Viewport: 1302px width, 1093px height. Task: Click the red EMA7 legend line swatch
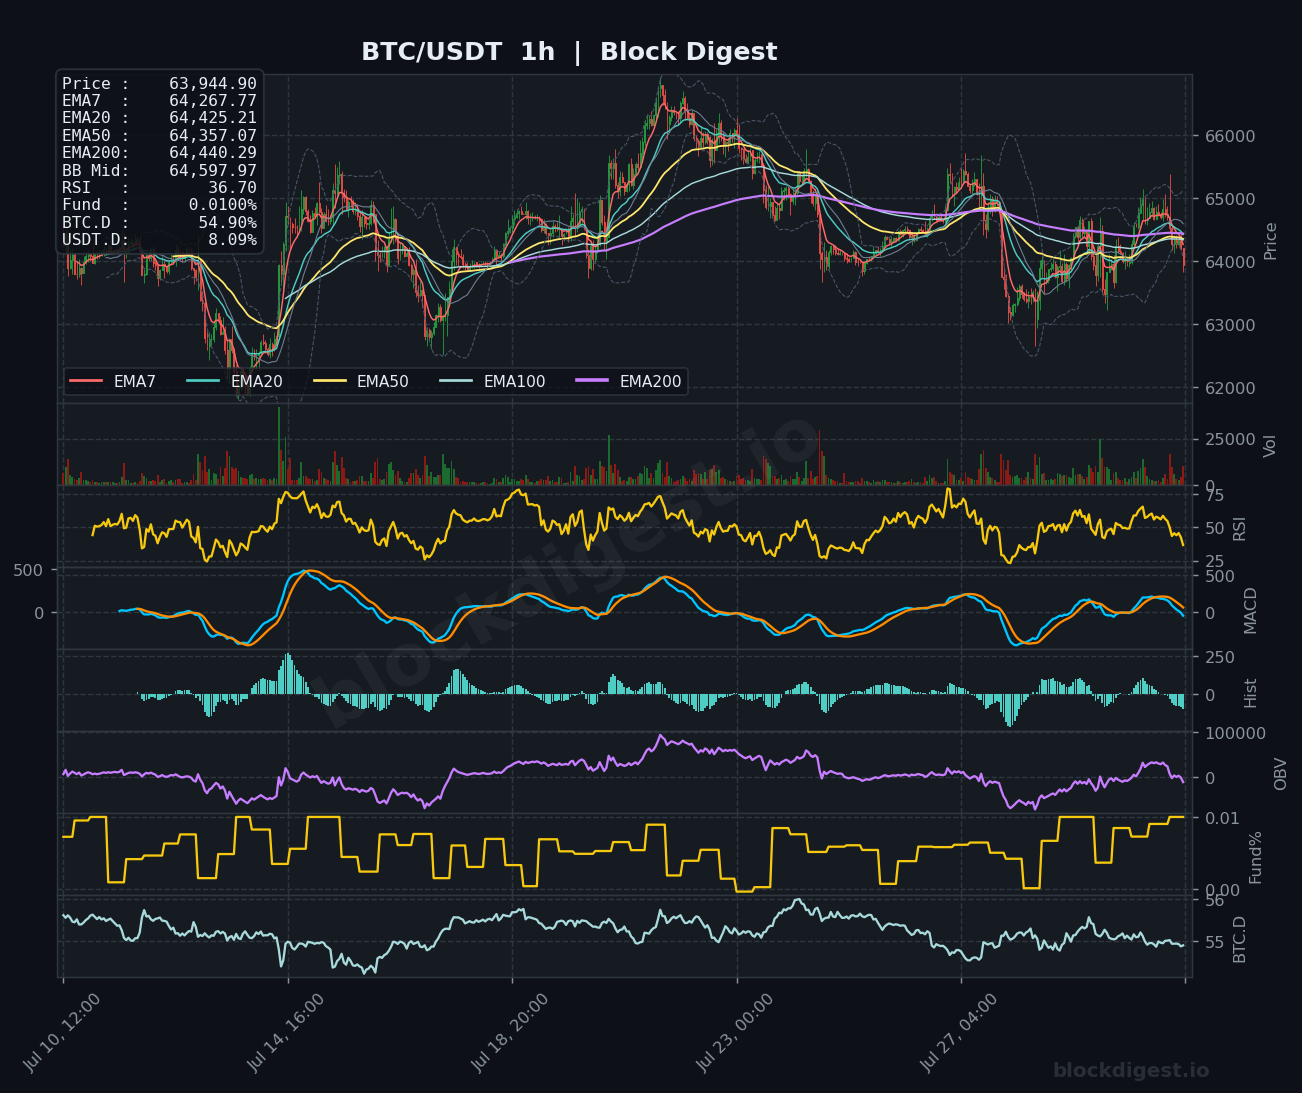coord(86,382)
